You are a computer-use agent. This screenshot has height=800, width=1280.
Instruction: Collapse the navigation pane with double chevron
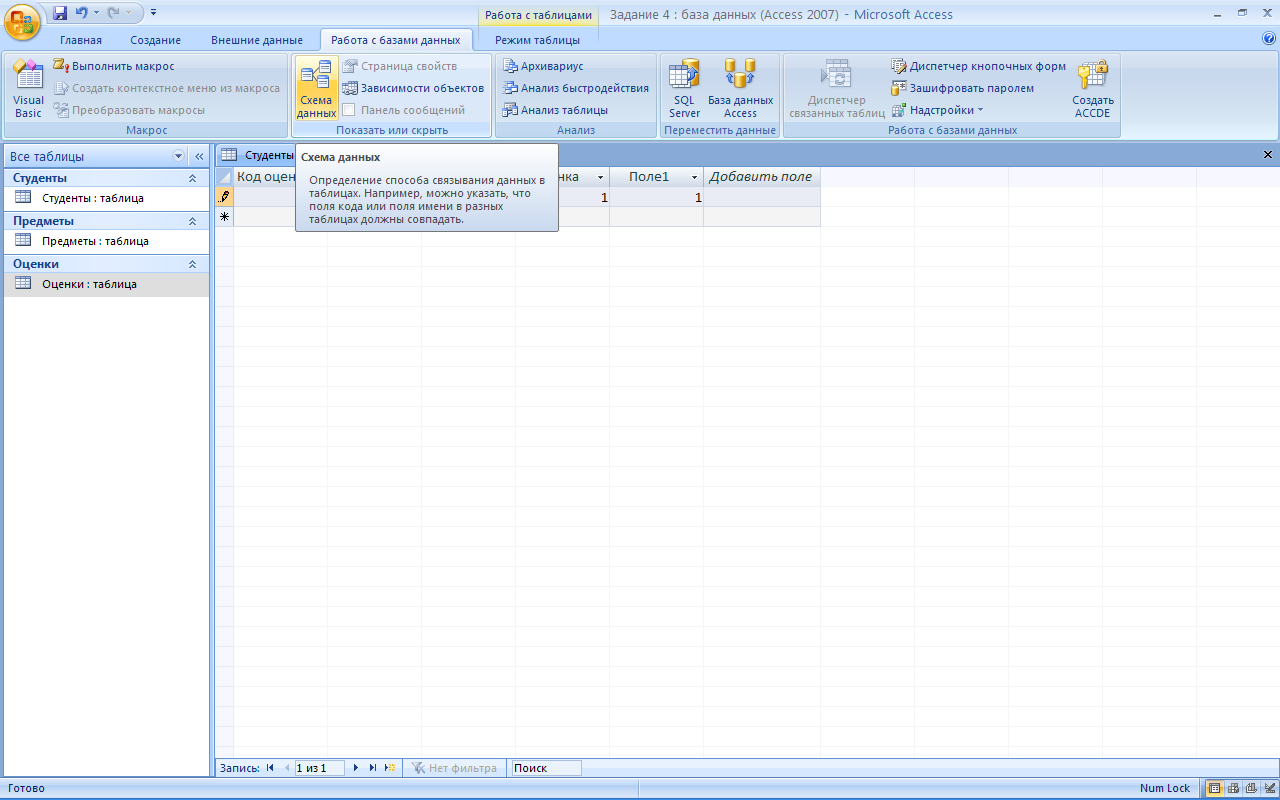click(199, 156)
